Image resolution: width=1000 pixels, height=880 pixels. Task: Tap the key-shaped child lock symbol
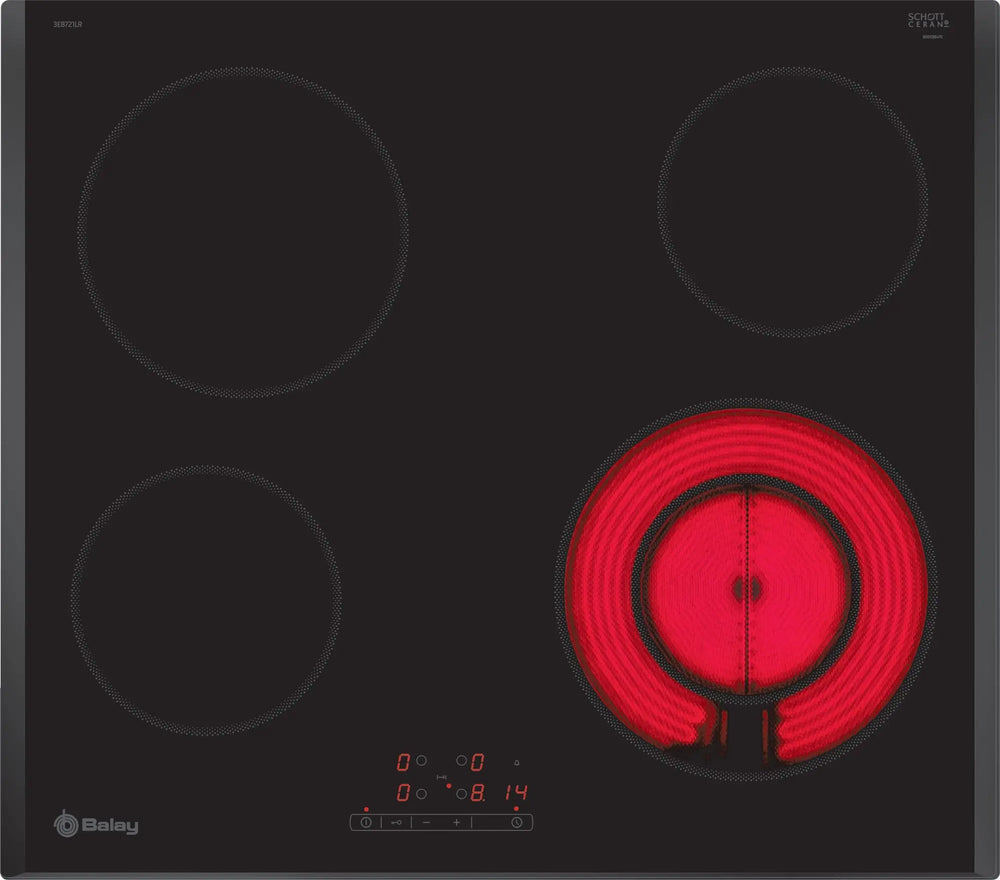coord(396,822)
